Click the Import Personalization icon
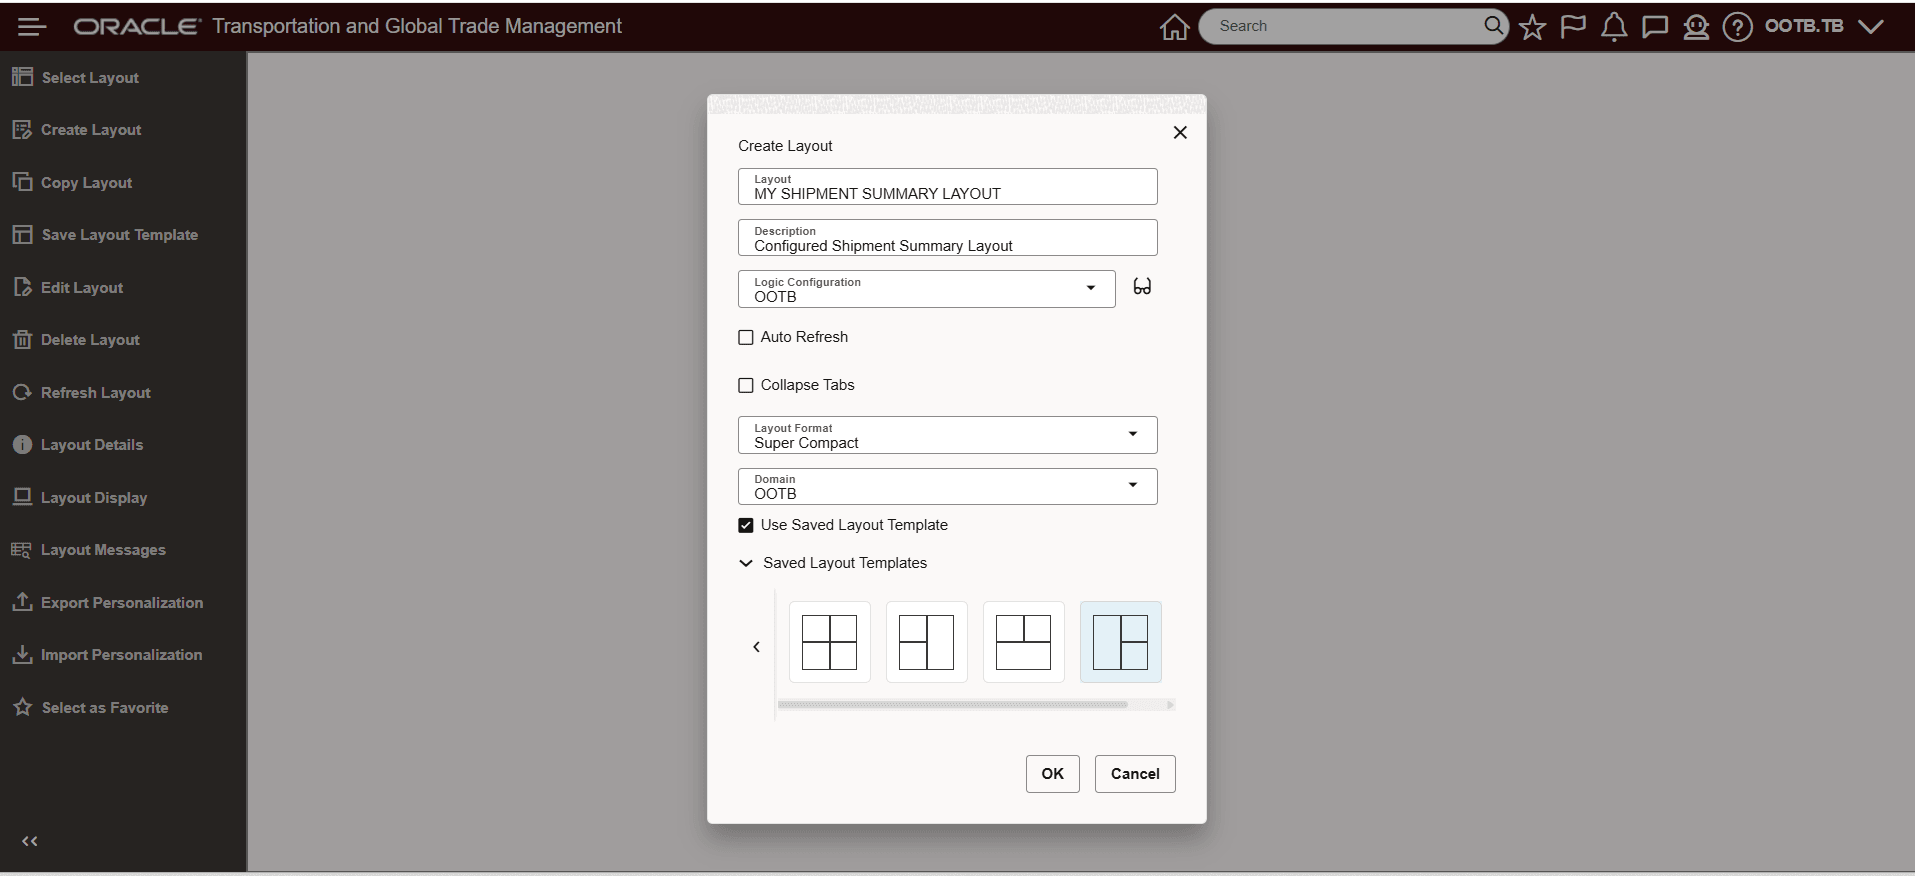Image resolution: width=1915 pixels, height=876 pixels. pyautogui.click(x=22, y=655)
